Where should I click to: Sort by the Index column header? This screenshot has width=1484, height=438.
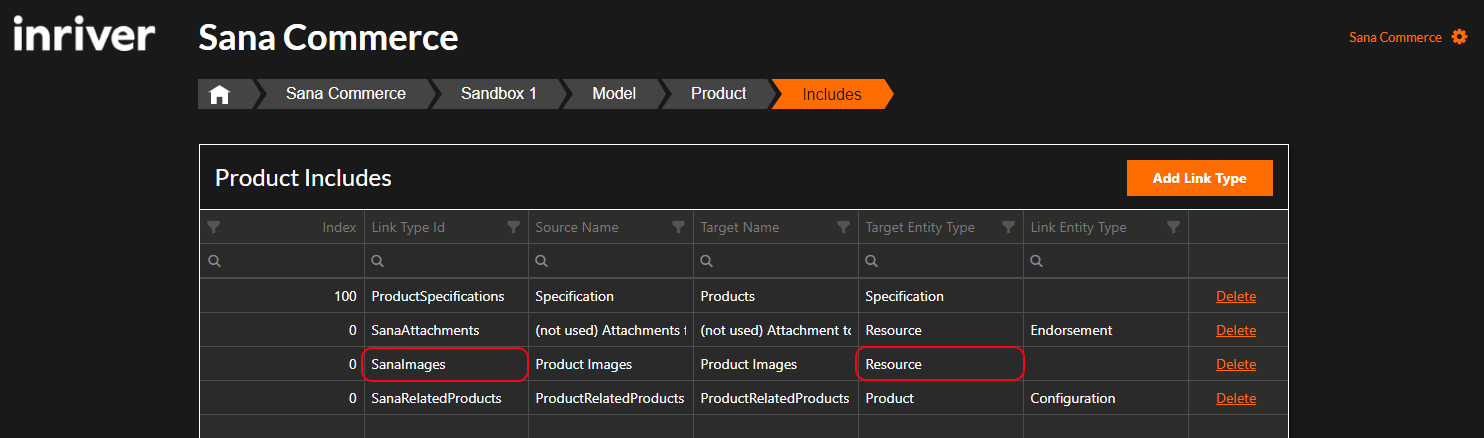339,227
